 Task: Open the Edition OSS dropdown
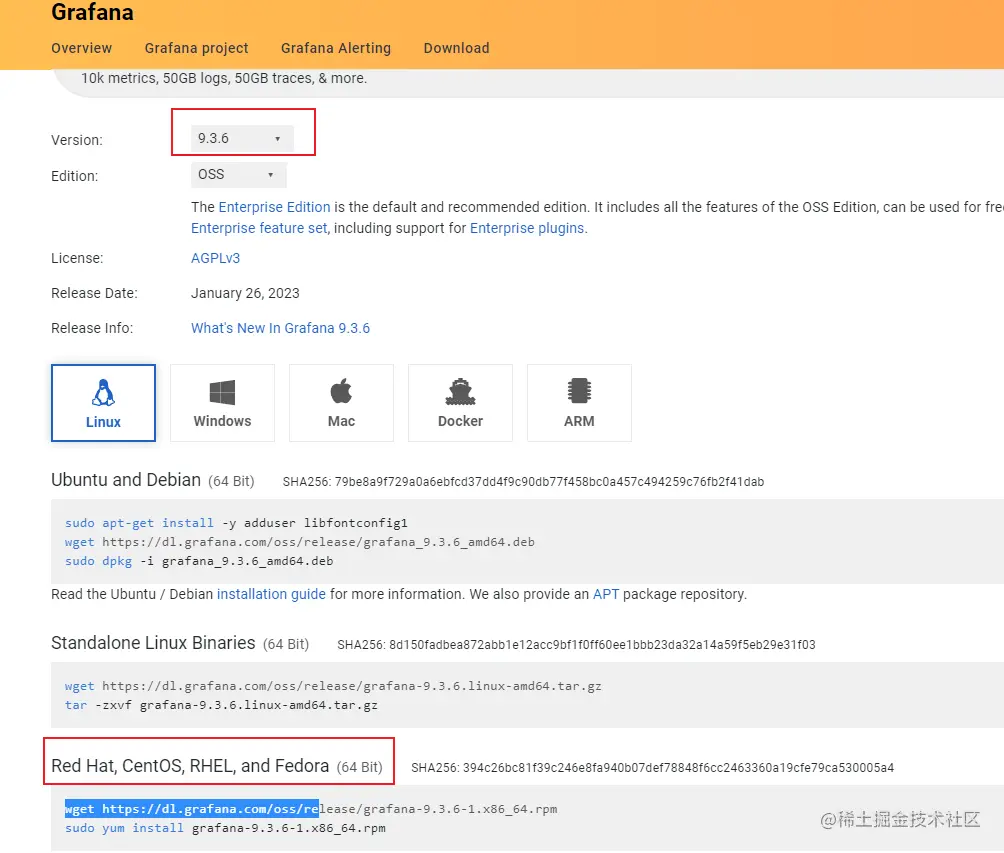238,174
